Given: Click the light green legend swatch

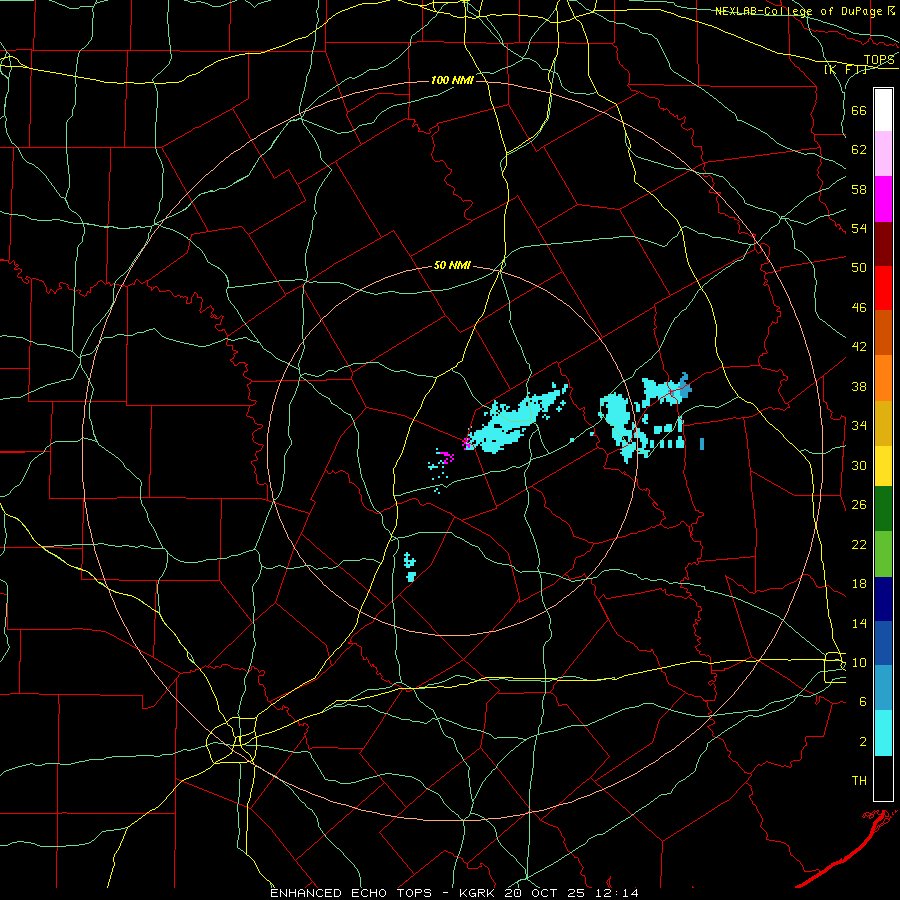Looking at the screenshot, I should 883,554.
